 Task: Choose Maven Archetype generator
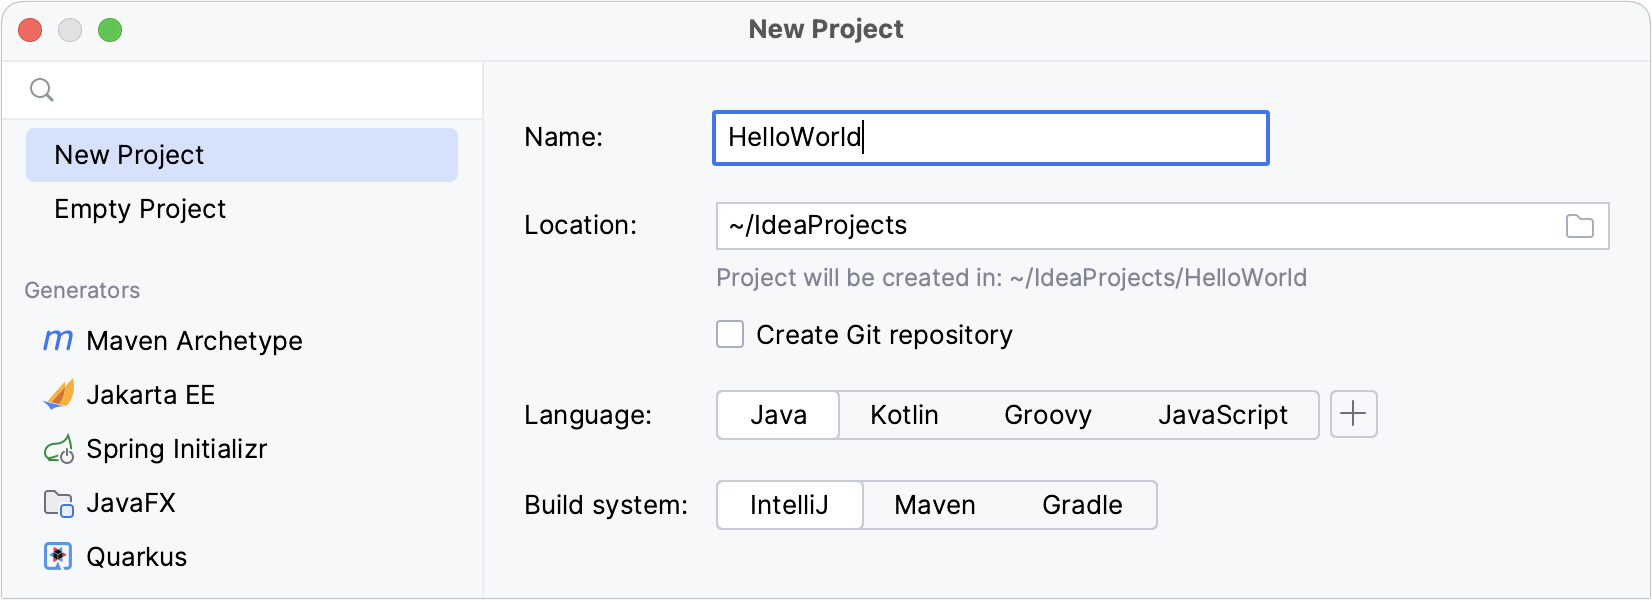tap(242, 341)
